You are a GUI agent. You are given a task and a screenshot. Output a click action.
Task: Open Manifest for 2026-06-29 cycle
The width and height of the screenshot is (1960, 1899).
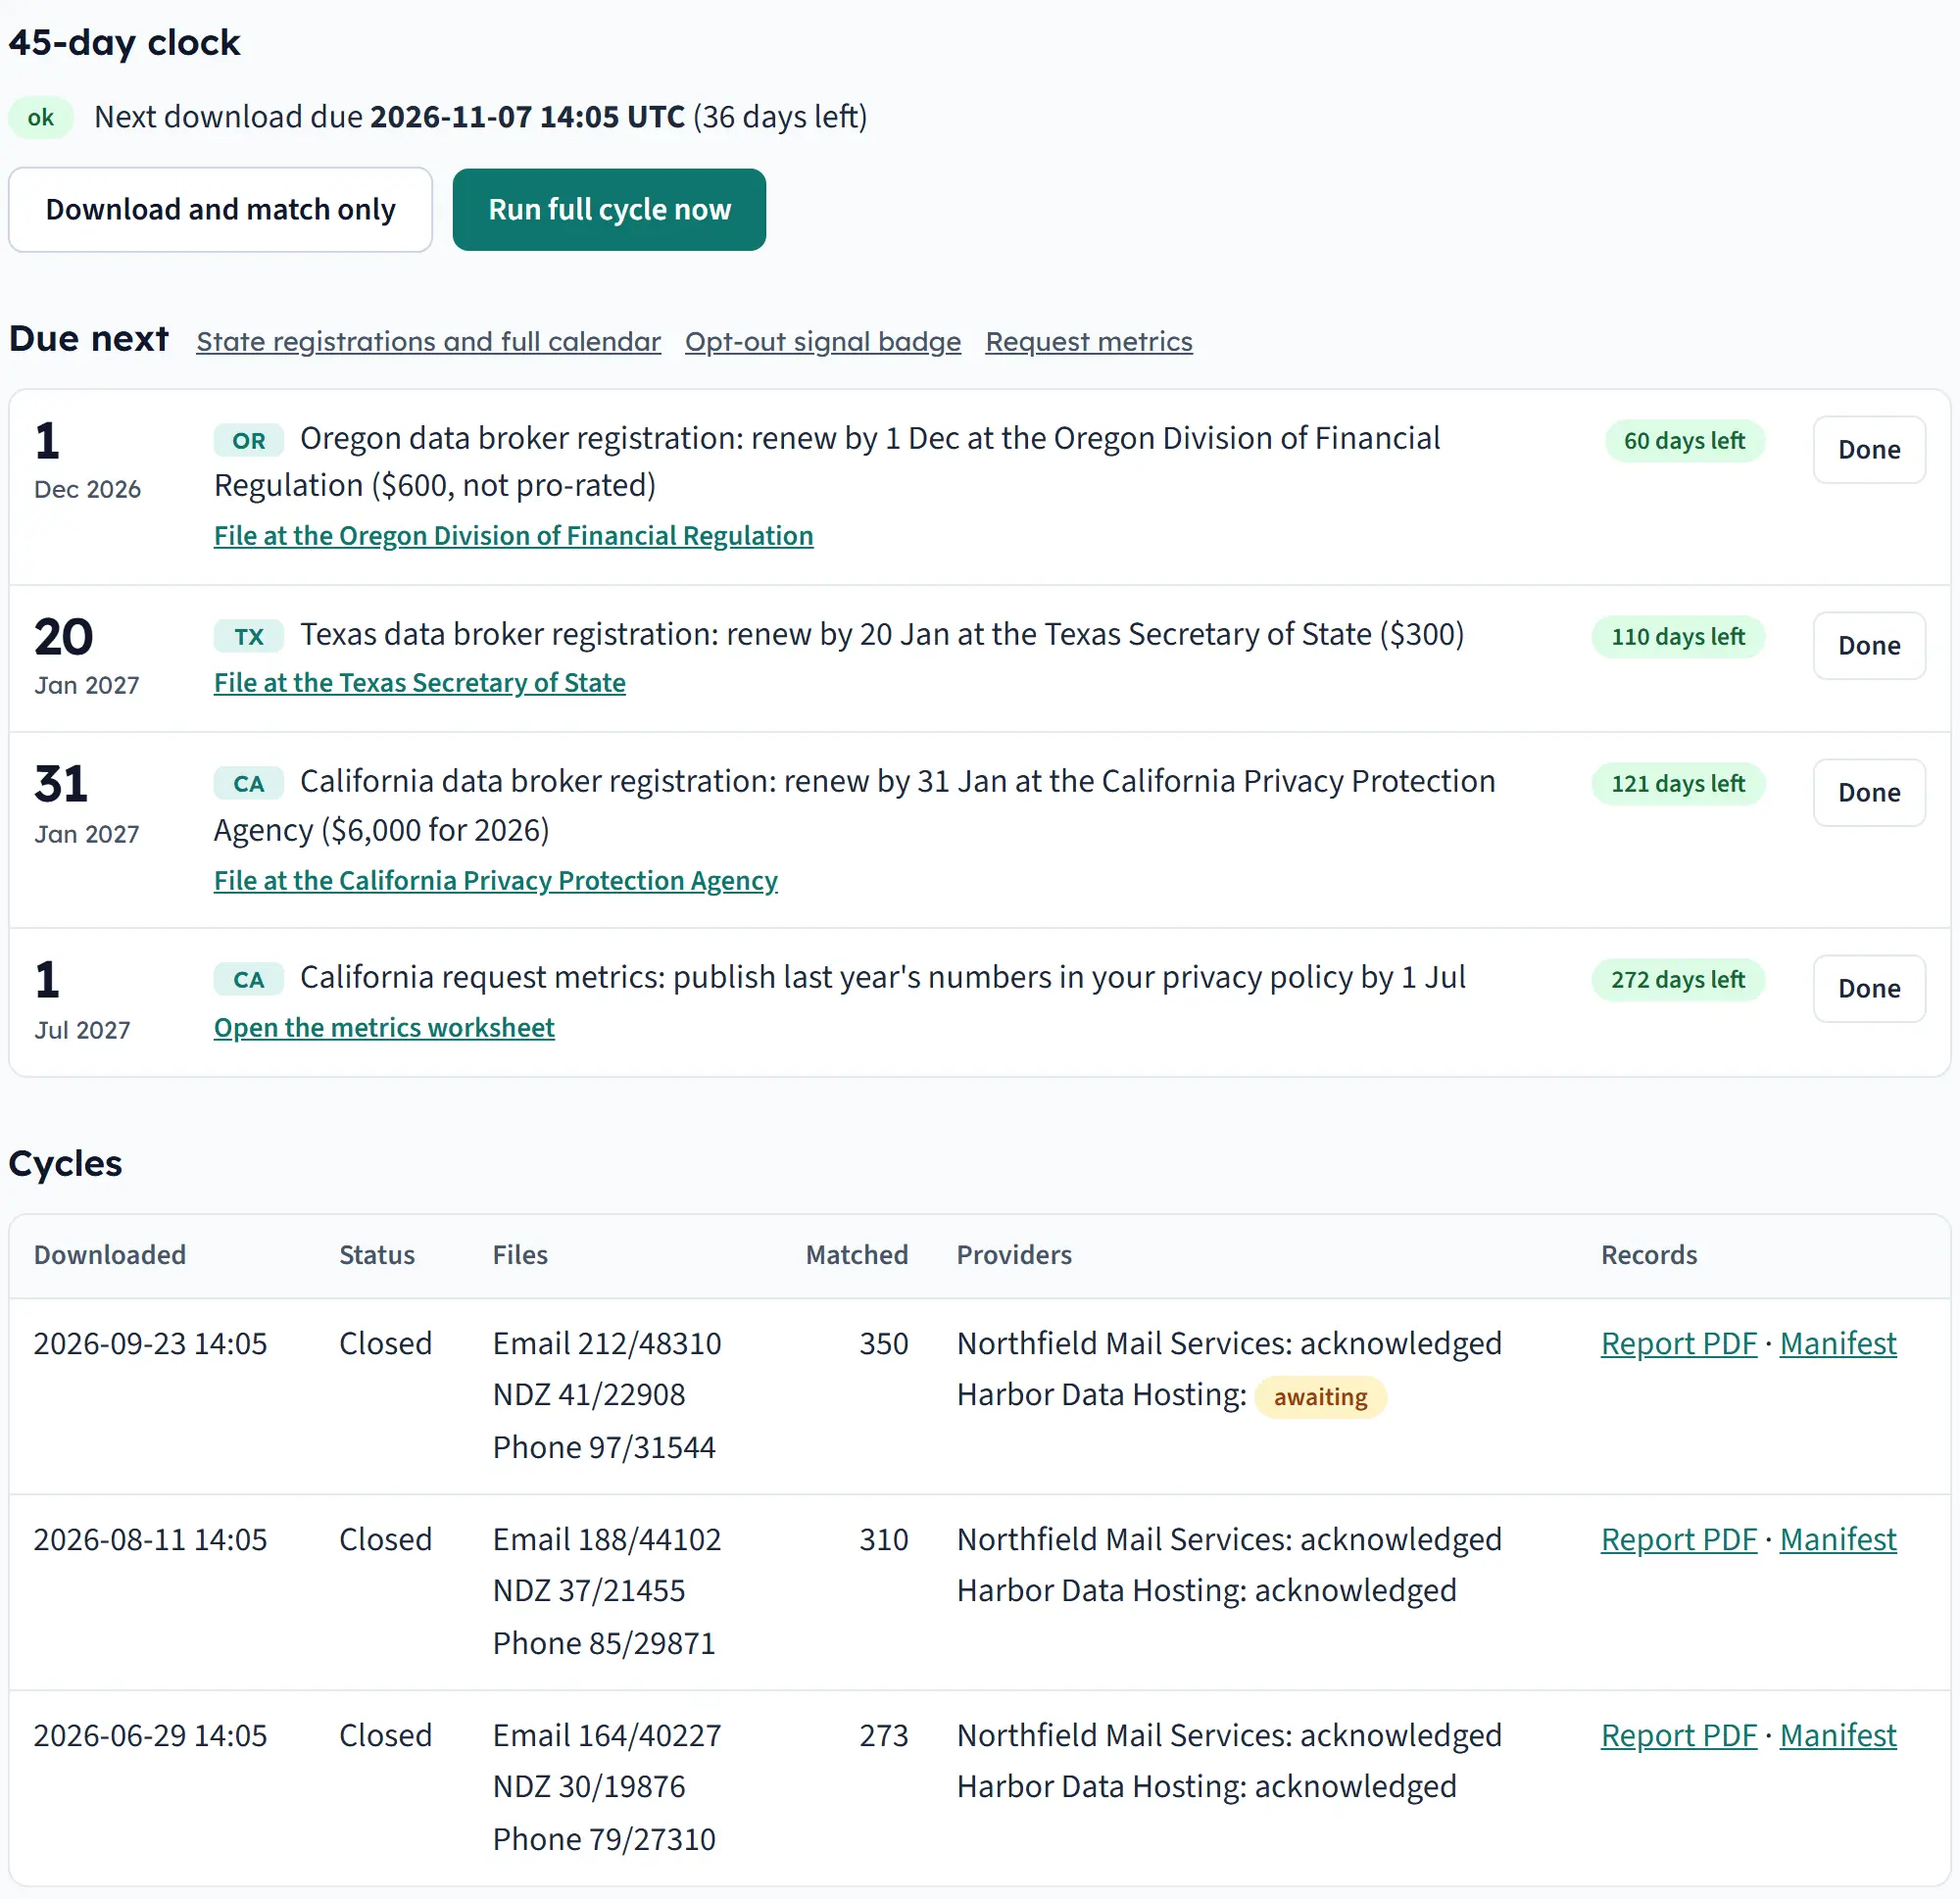tap(1837, 1735)
